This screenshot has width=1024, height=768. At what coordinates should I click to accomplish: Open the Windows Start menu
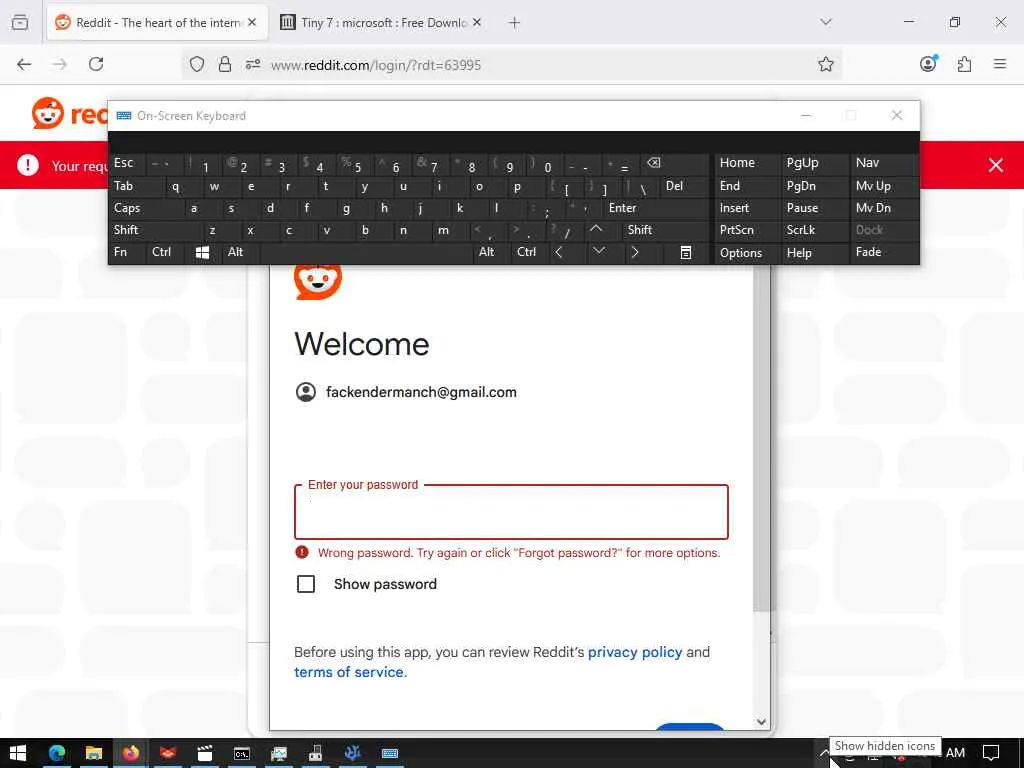click(x=18, y=753)
